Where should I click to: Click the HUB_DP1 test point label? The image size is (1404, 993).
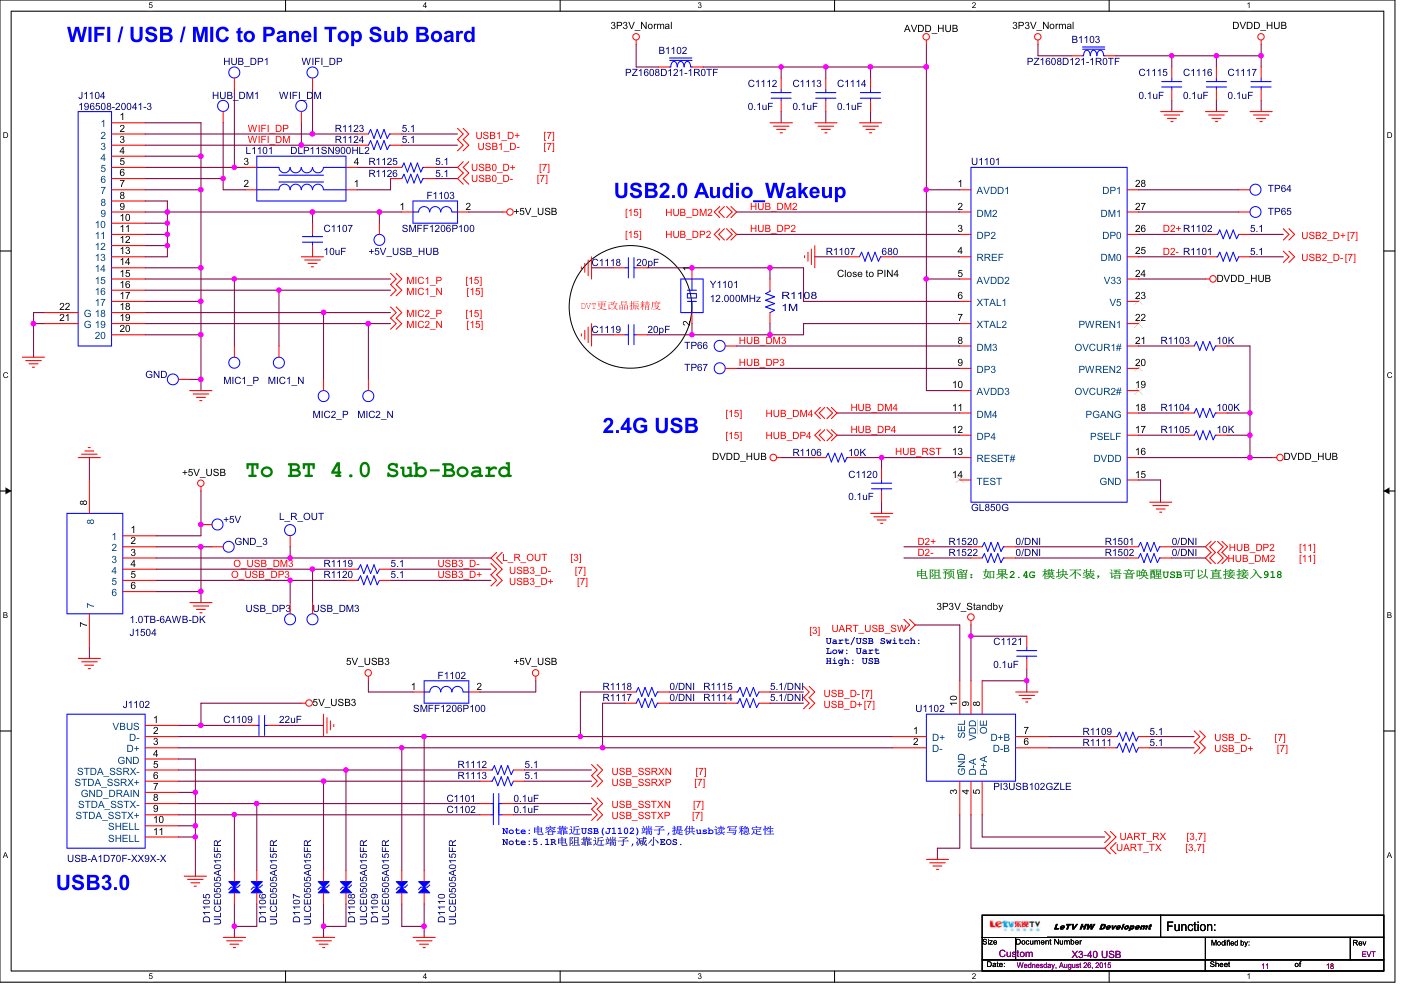(x=246, y=62)
